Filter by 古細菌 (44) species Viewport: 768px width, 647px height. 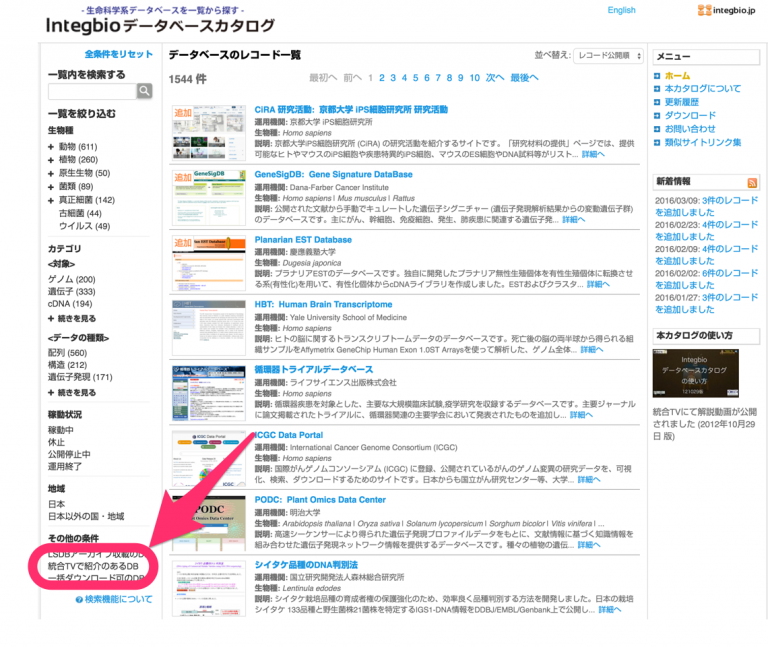pyautogui.click(x=80, y=214)
